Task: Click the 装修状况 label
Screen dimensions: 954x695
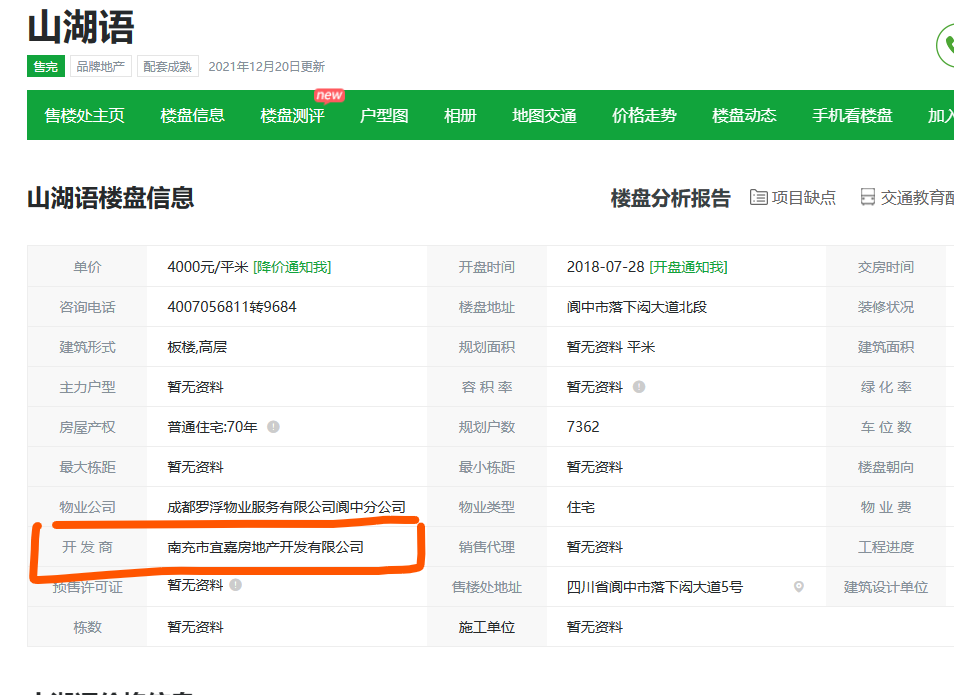Action: (886, 307)
